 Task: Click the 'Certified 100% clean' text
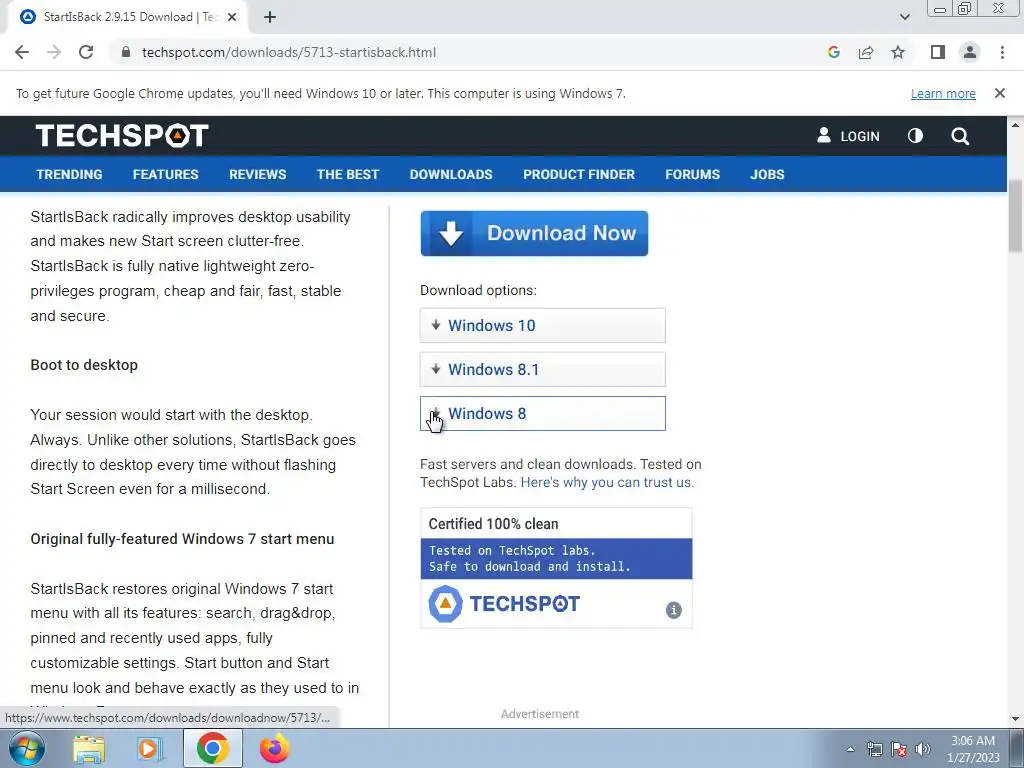493,524
